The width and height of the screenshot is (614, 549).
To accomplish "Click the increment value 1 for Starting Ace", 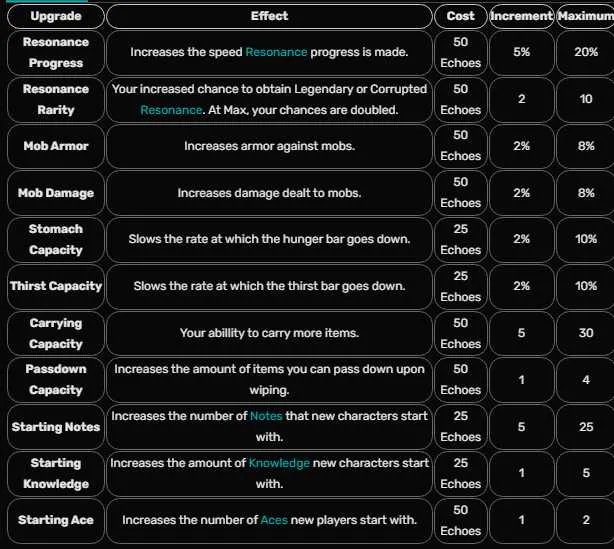I will pyautogui.click(x=522, y=520).
